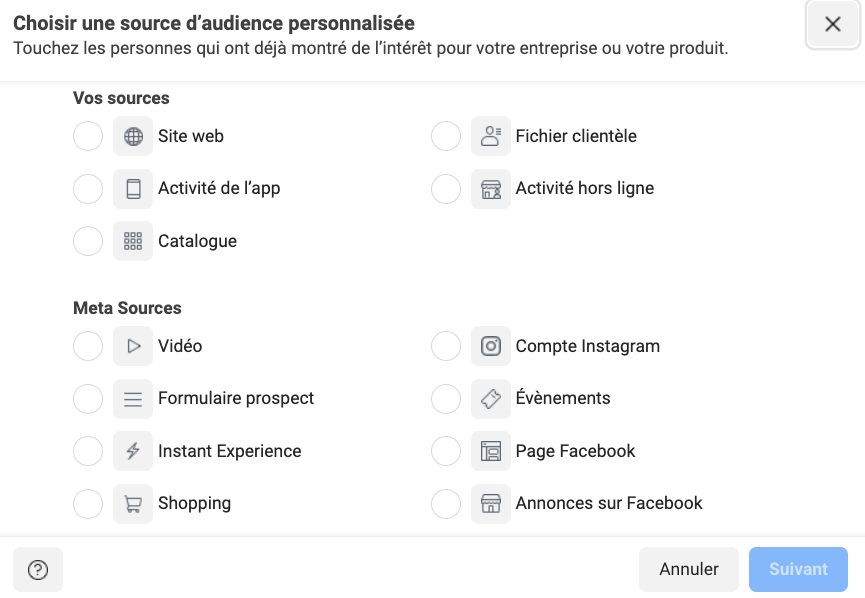This screenshot has height=598, width=865.
Task: Click the grid icon for Catalogue
Action: [133, 241]
